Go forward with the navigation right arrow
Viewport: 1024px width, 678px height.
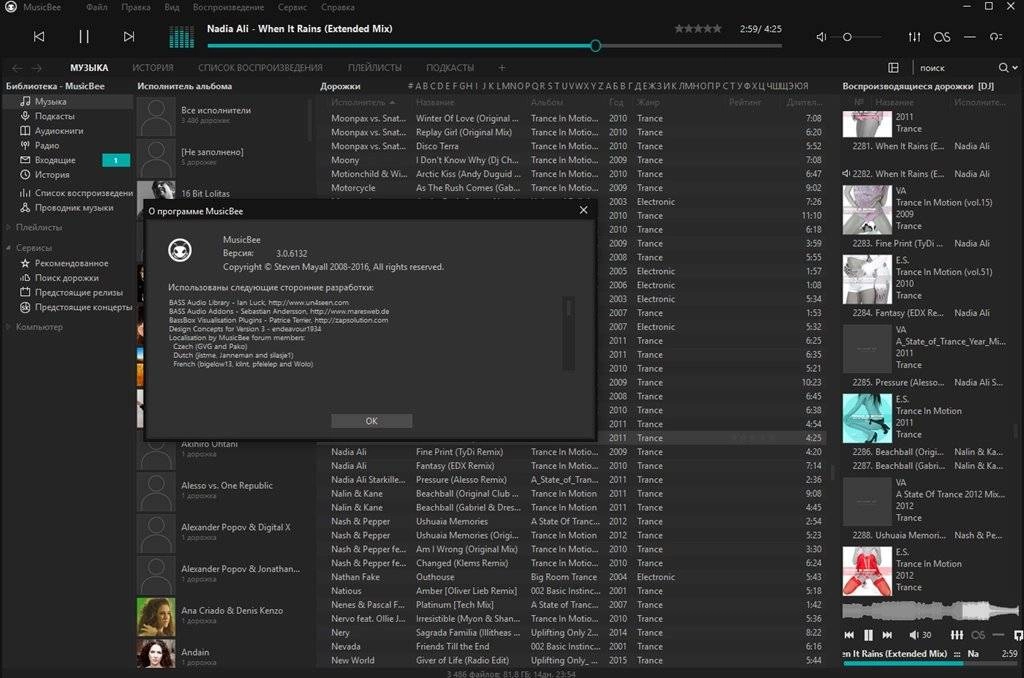(37, 68)
